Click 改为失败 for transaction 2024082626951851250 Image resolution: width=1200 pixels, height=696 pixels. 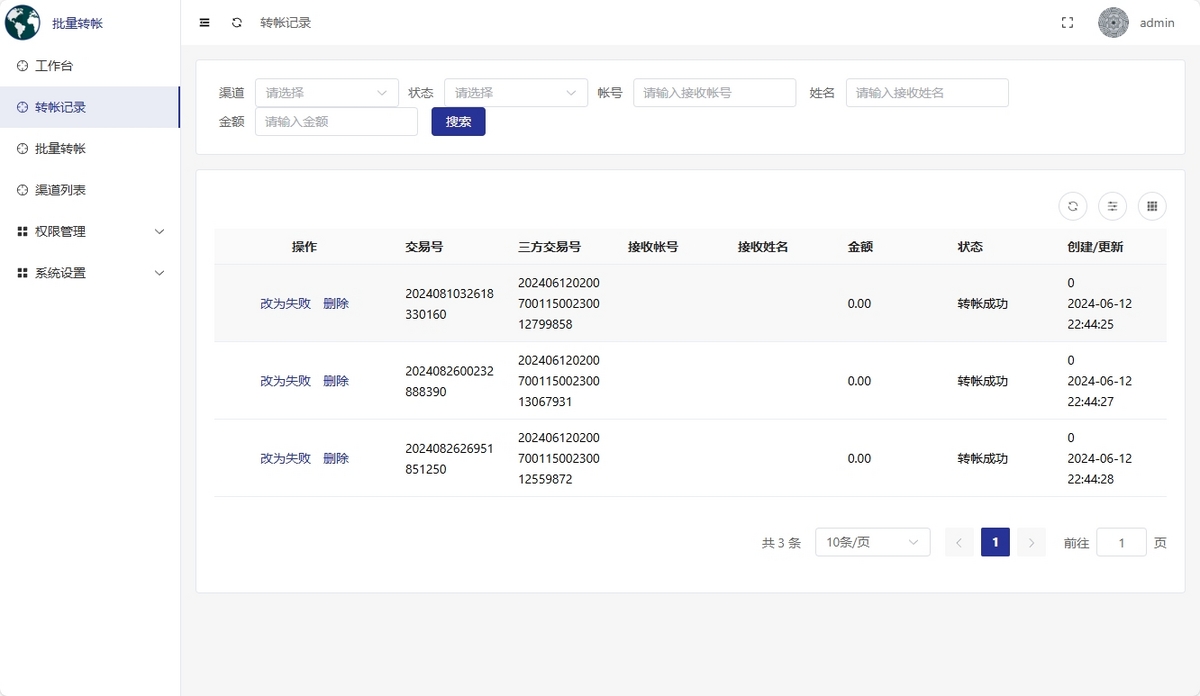286,458
